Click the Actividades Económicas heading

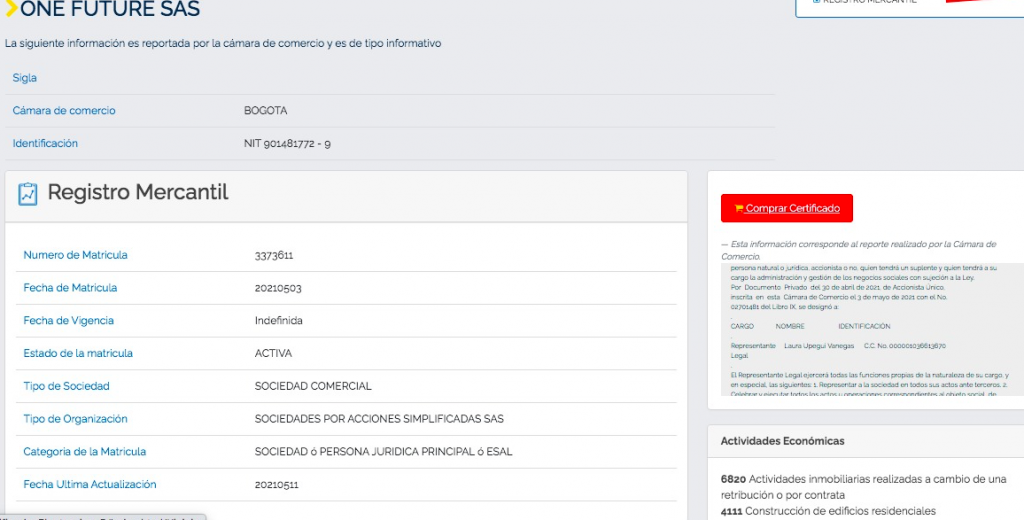pyautogui.click(x=782, y=441)
